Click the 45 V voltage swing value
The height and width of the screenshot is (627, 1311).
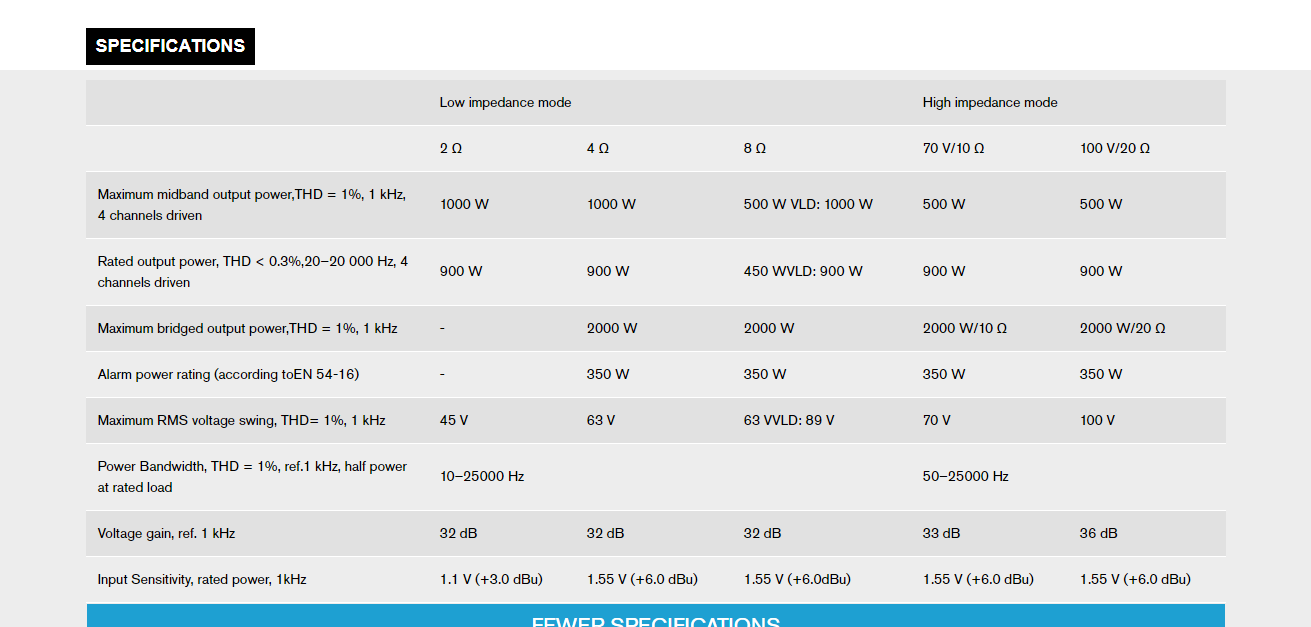(454, 421)
